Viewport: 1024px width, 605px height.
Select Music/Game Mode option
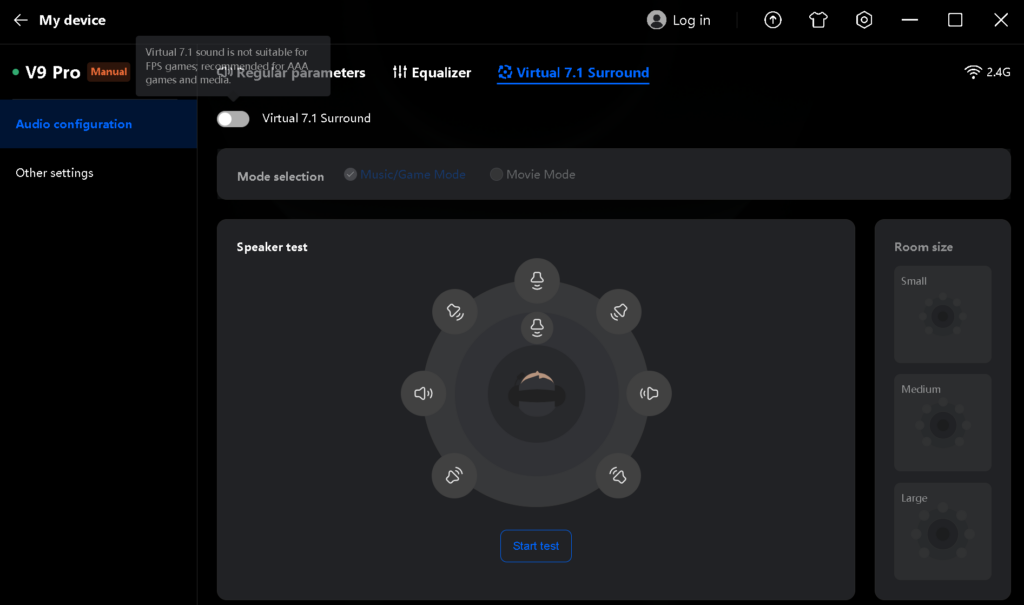(405, 174)
